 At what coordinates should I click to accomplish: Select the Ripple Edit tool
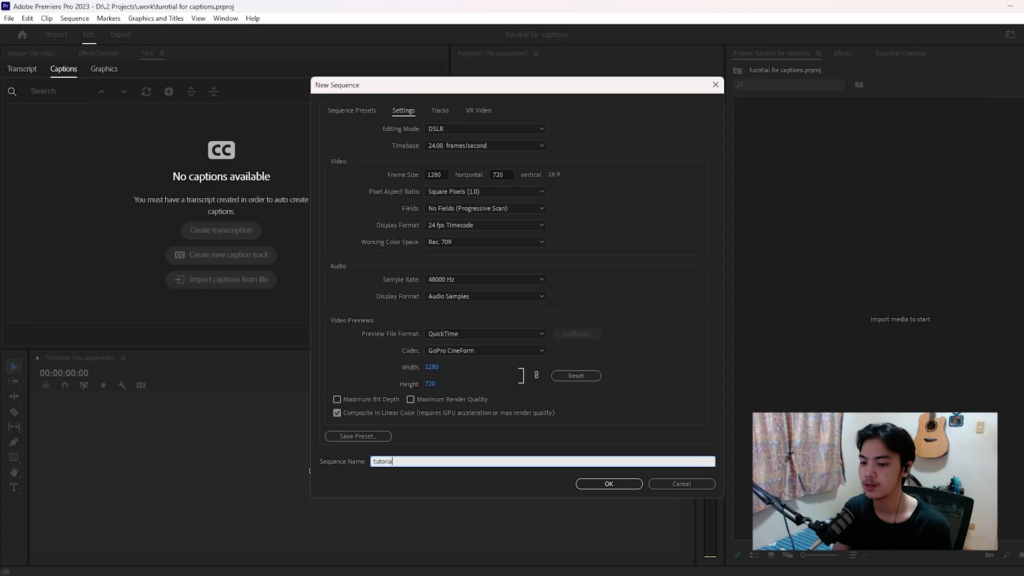(14, 396)
